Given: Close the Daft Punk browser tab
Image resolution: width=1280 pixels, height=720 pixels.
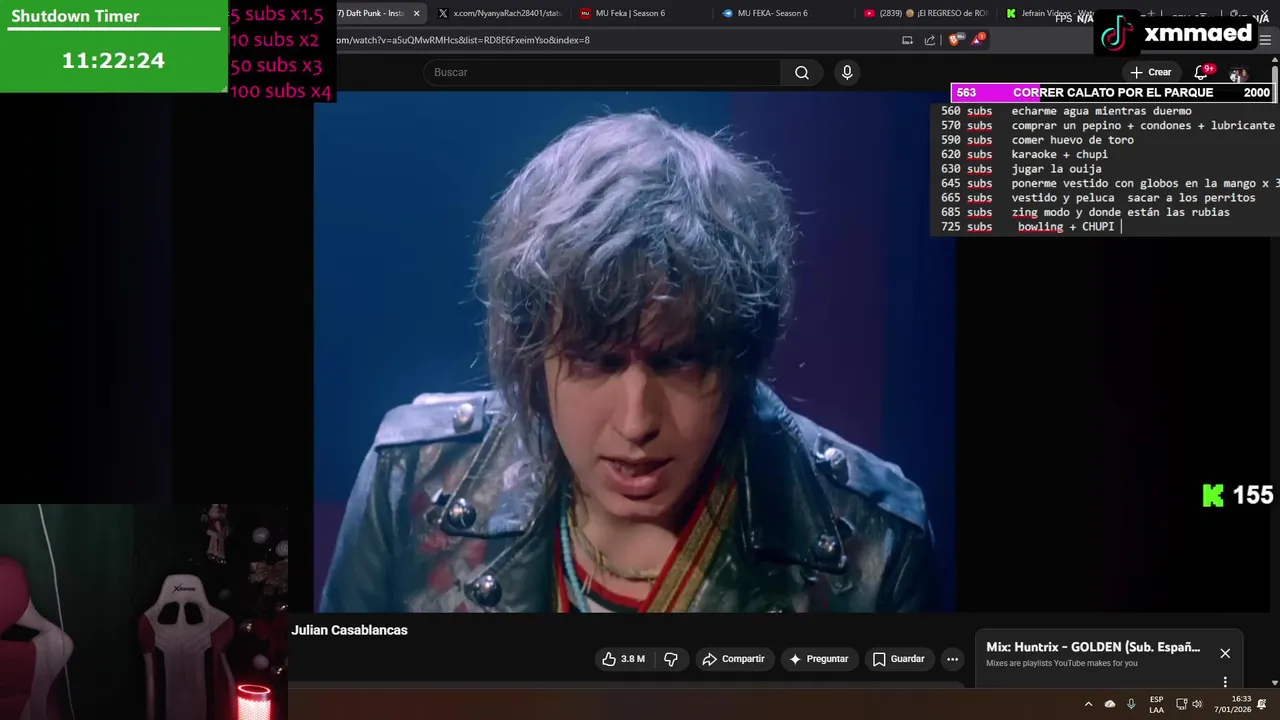Looking at the screenshot, I should pos(417,13).
